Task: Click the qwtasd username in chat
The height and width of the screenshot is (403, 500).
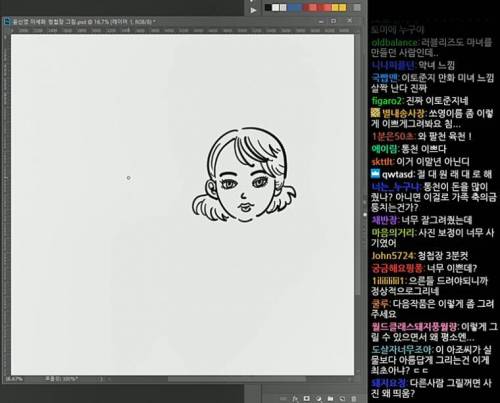Action: pyautogui.click(x=398, y=174)
